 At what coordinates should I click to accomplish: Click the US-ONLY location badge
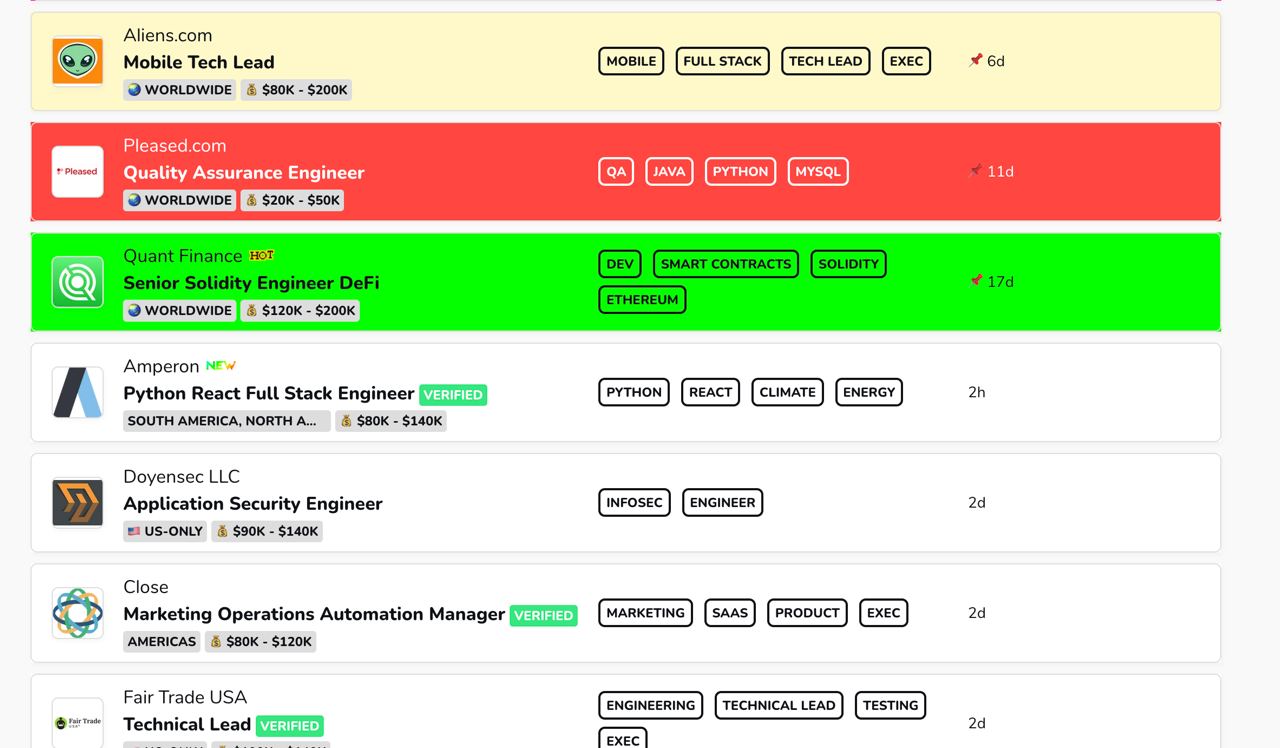pyautogui.click(x=165, y=531)
